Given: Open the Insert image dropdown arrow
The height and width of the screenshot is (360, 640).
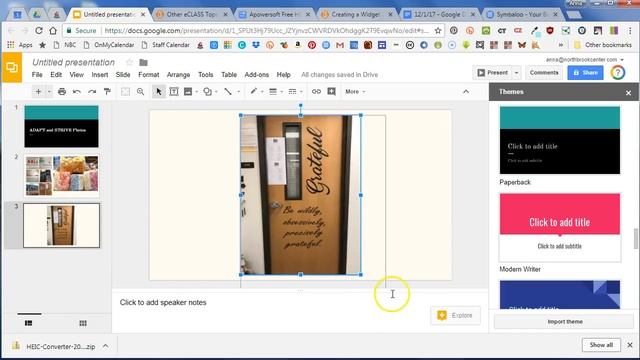Looking at the screenshot, I should coord(197,92).
